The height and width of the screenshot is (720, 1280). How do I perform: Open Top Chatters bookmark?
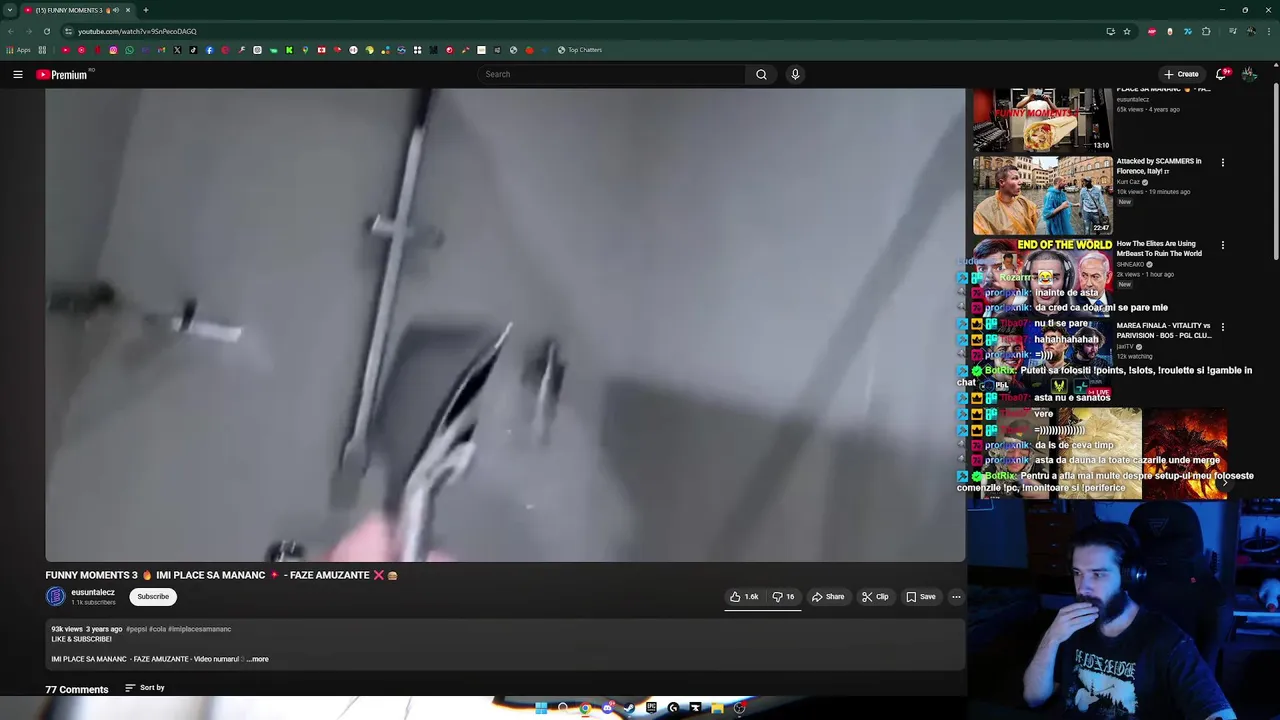(580, 50)
